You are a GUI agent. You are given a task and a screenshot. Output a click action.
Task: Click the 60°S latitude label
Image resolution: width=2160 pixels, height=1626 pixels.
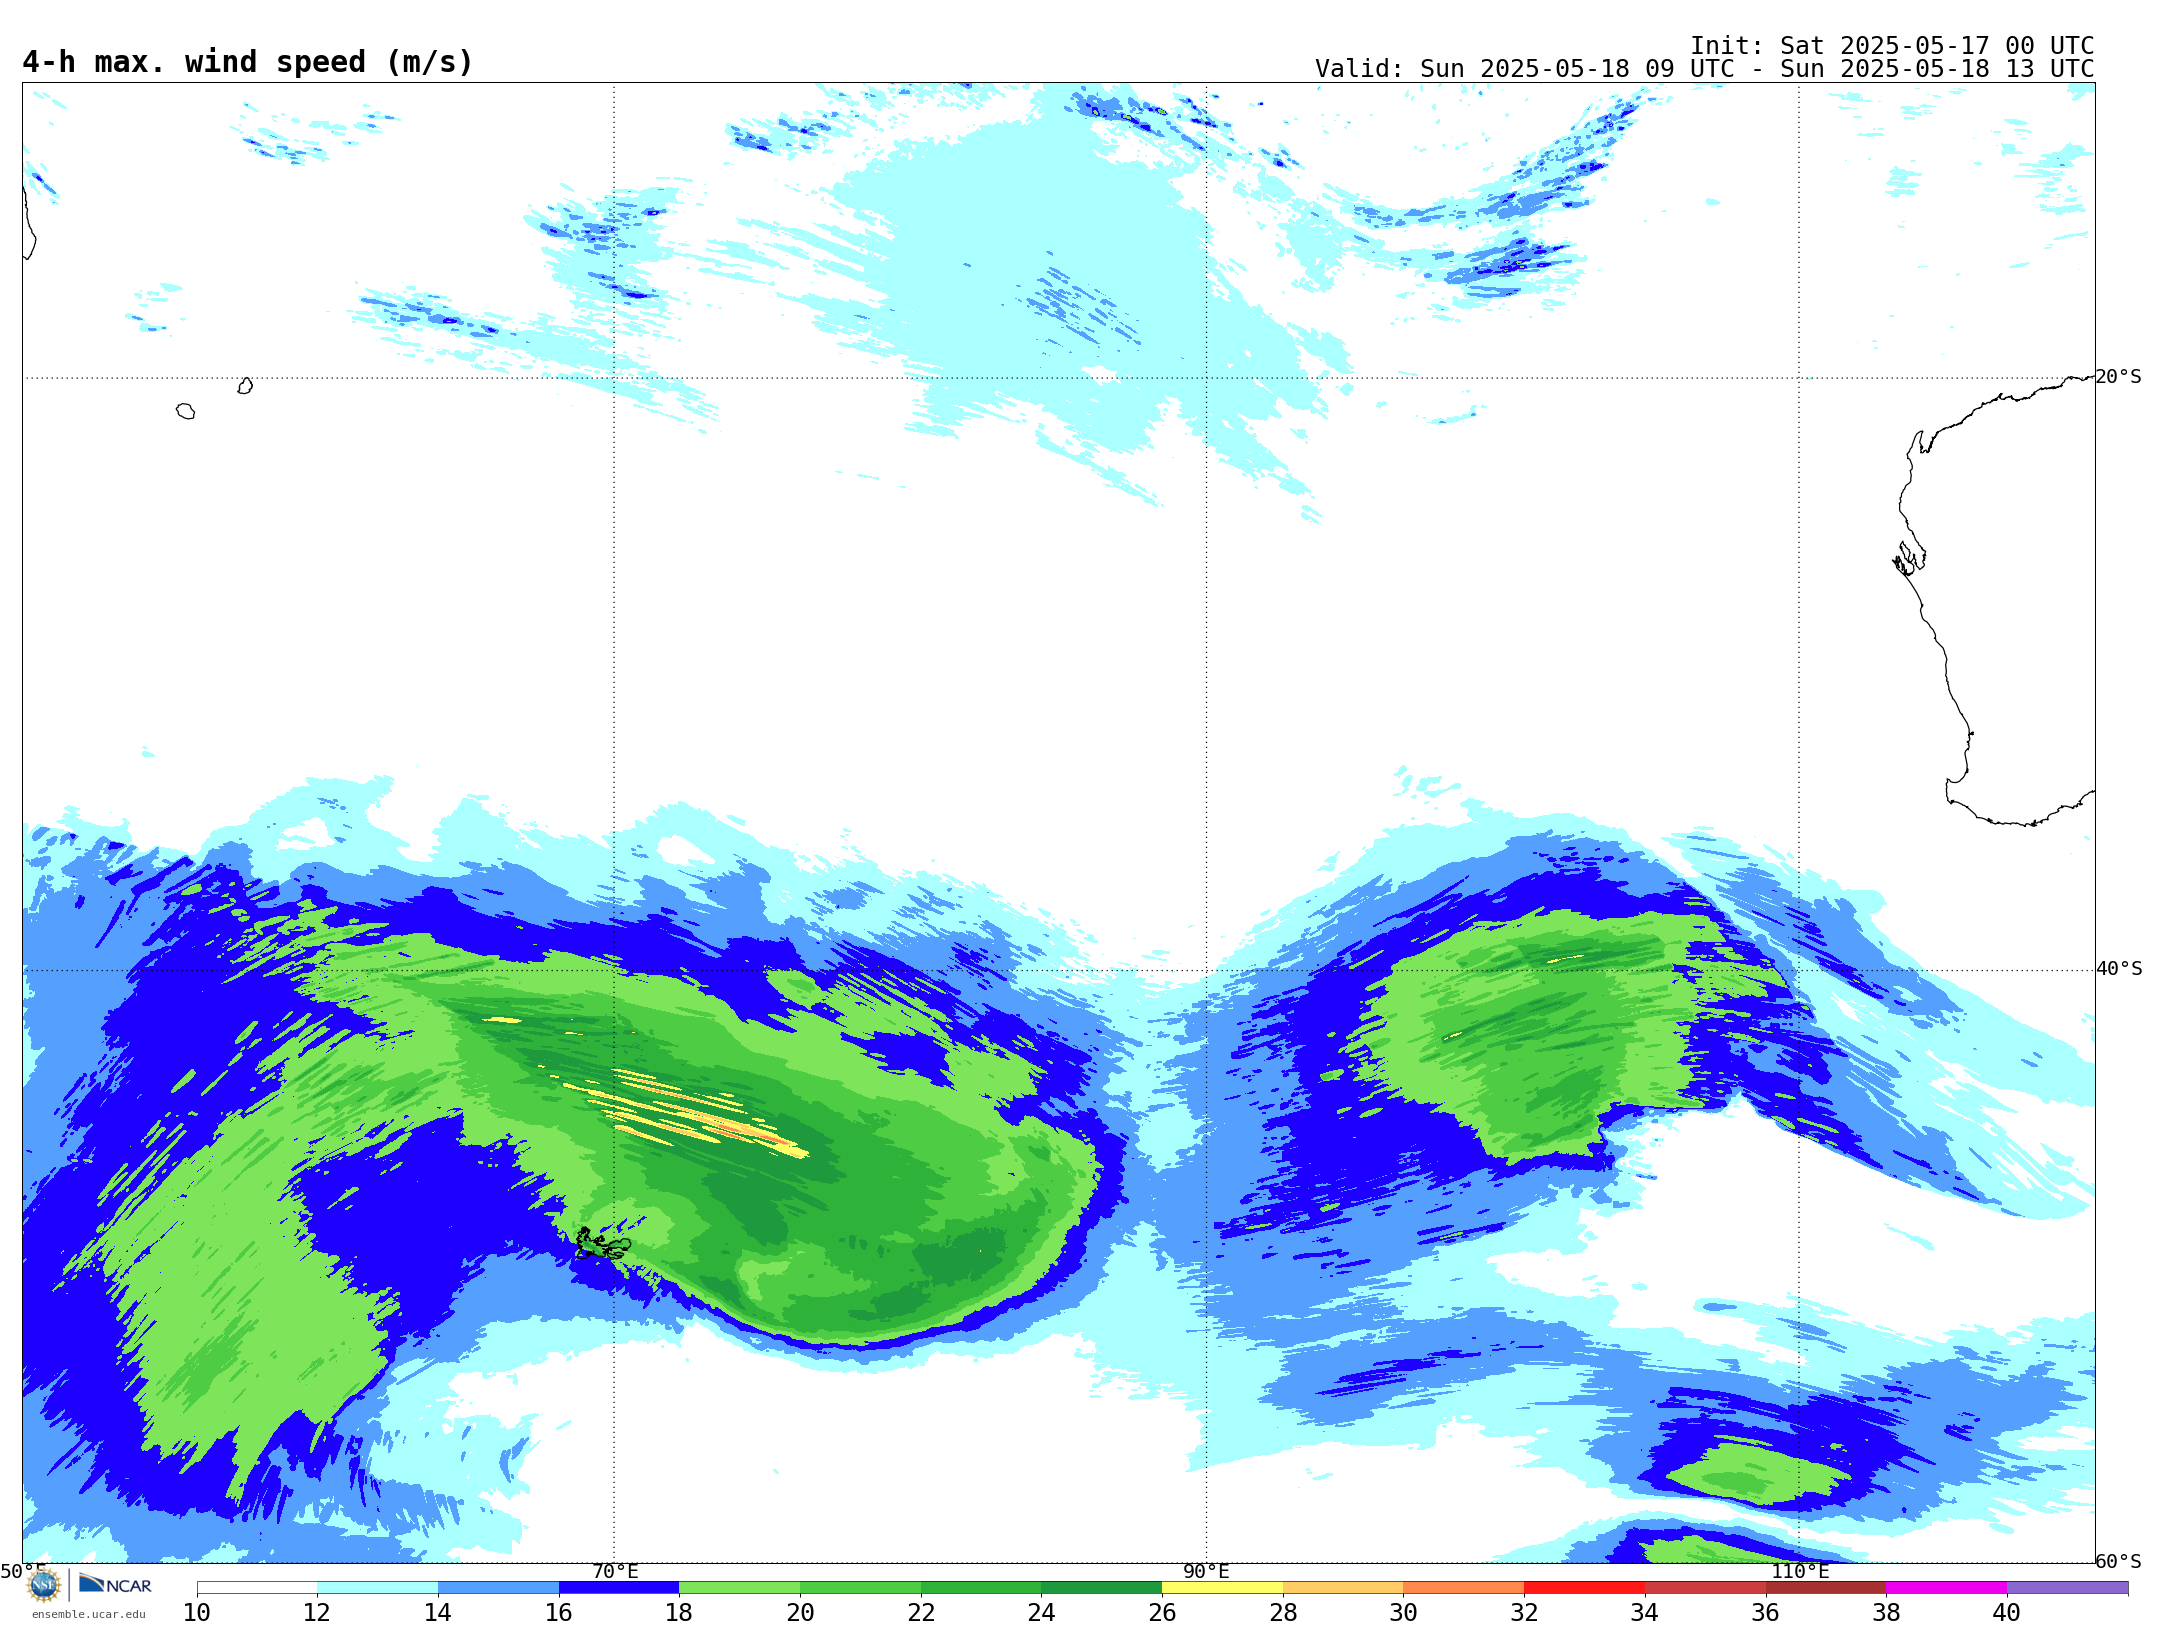2118,1561
